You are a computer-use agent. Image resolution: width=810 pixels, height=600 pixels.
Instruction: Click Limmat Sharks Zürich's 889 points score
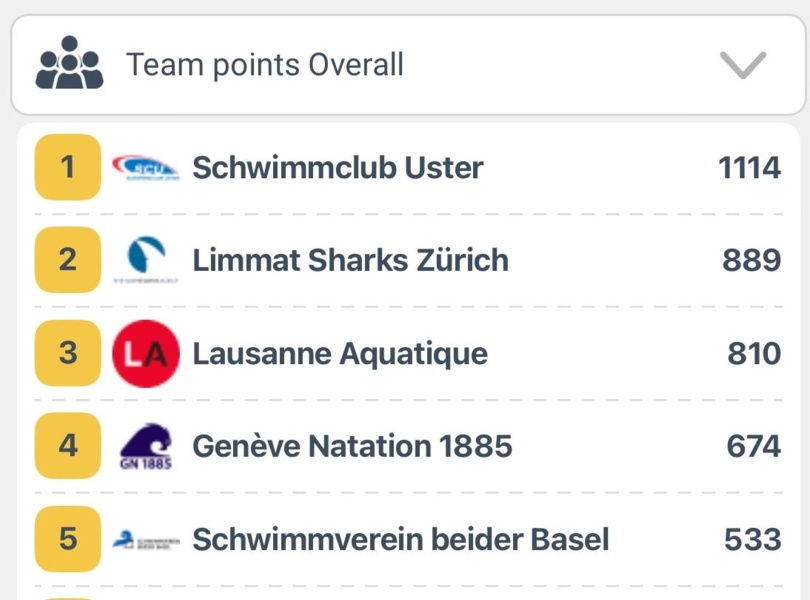751,260
